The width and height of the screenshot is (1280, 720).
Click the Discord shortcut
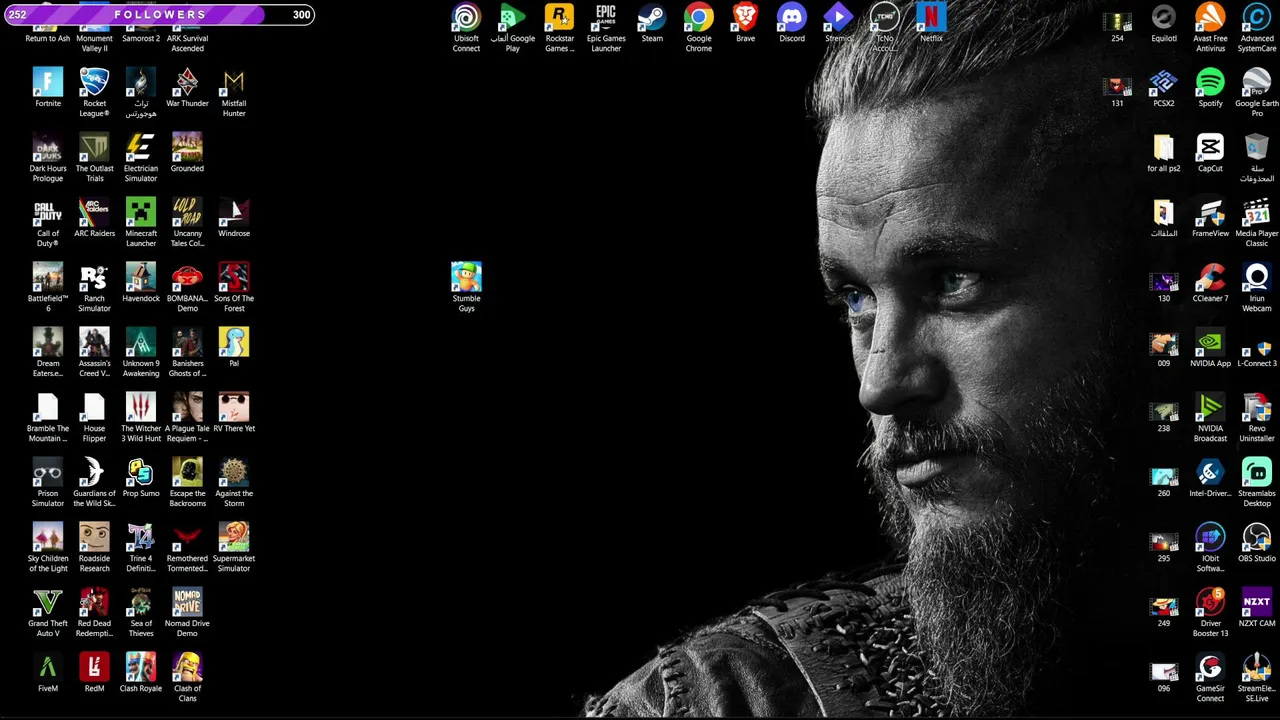point(792,17)
